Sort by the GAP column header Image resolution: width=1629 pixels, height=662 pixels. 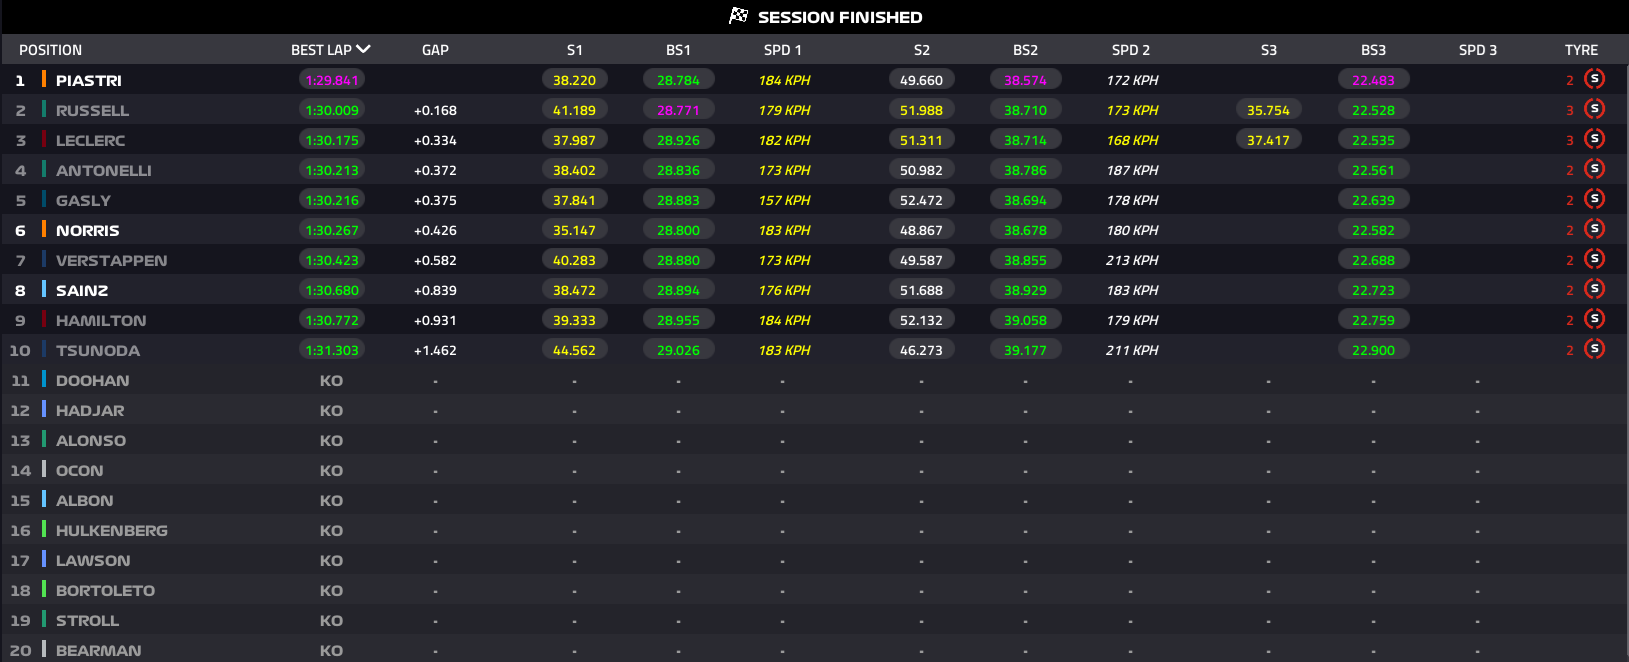435,50
